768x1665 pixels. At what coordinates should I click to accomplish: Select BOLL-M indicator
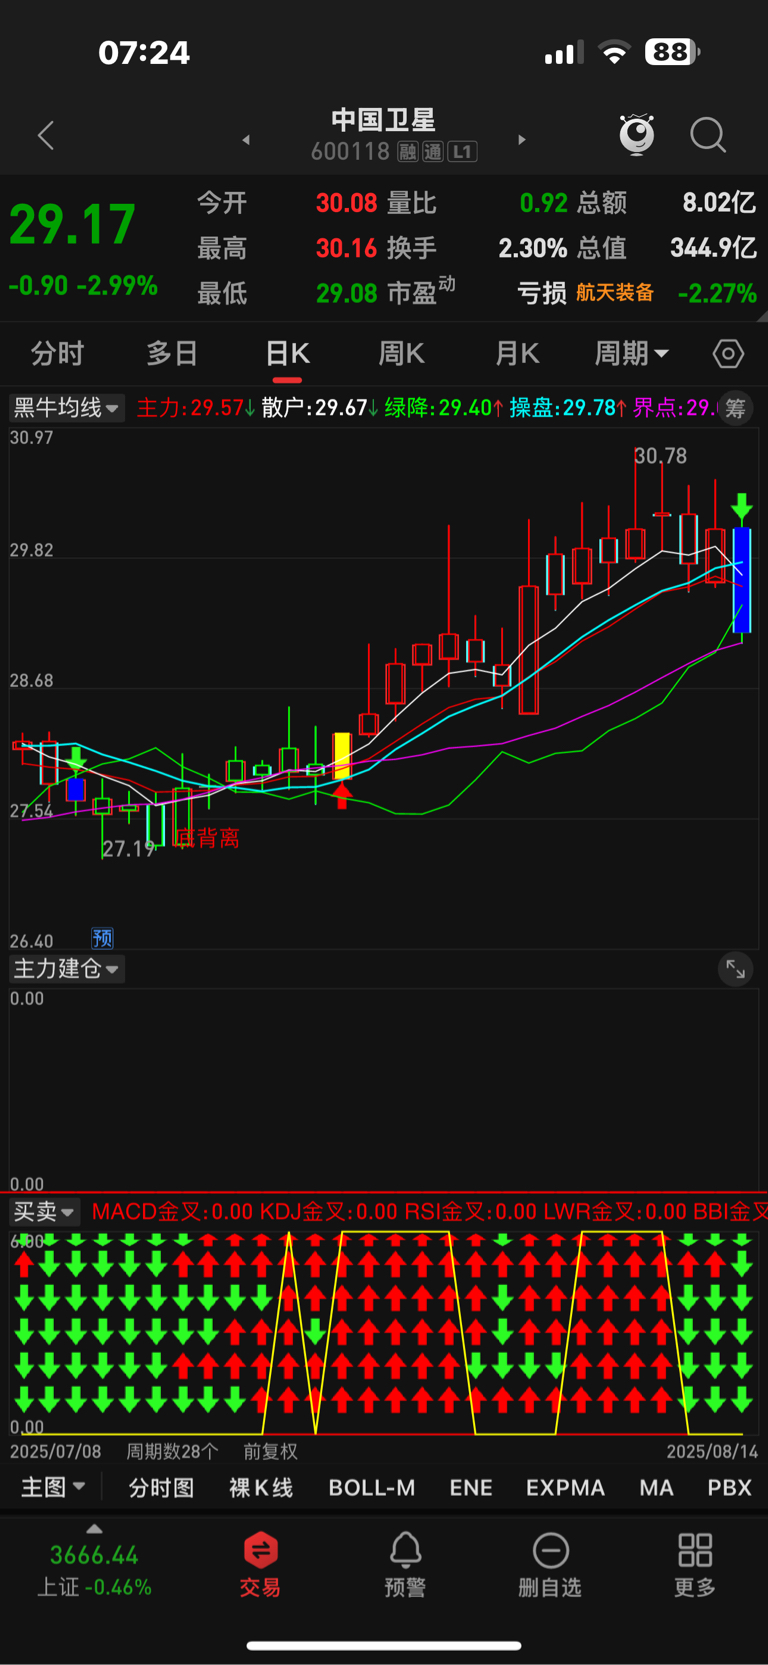click(372, 1488)
